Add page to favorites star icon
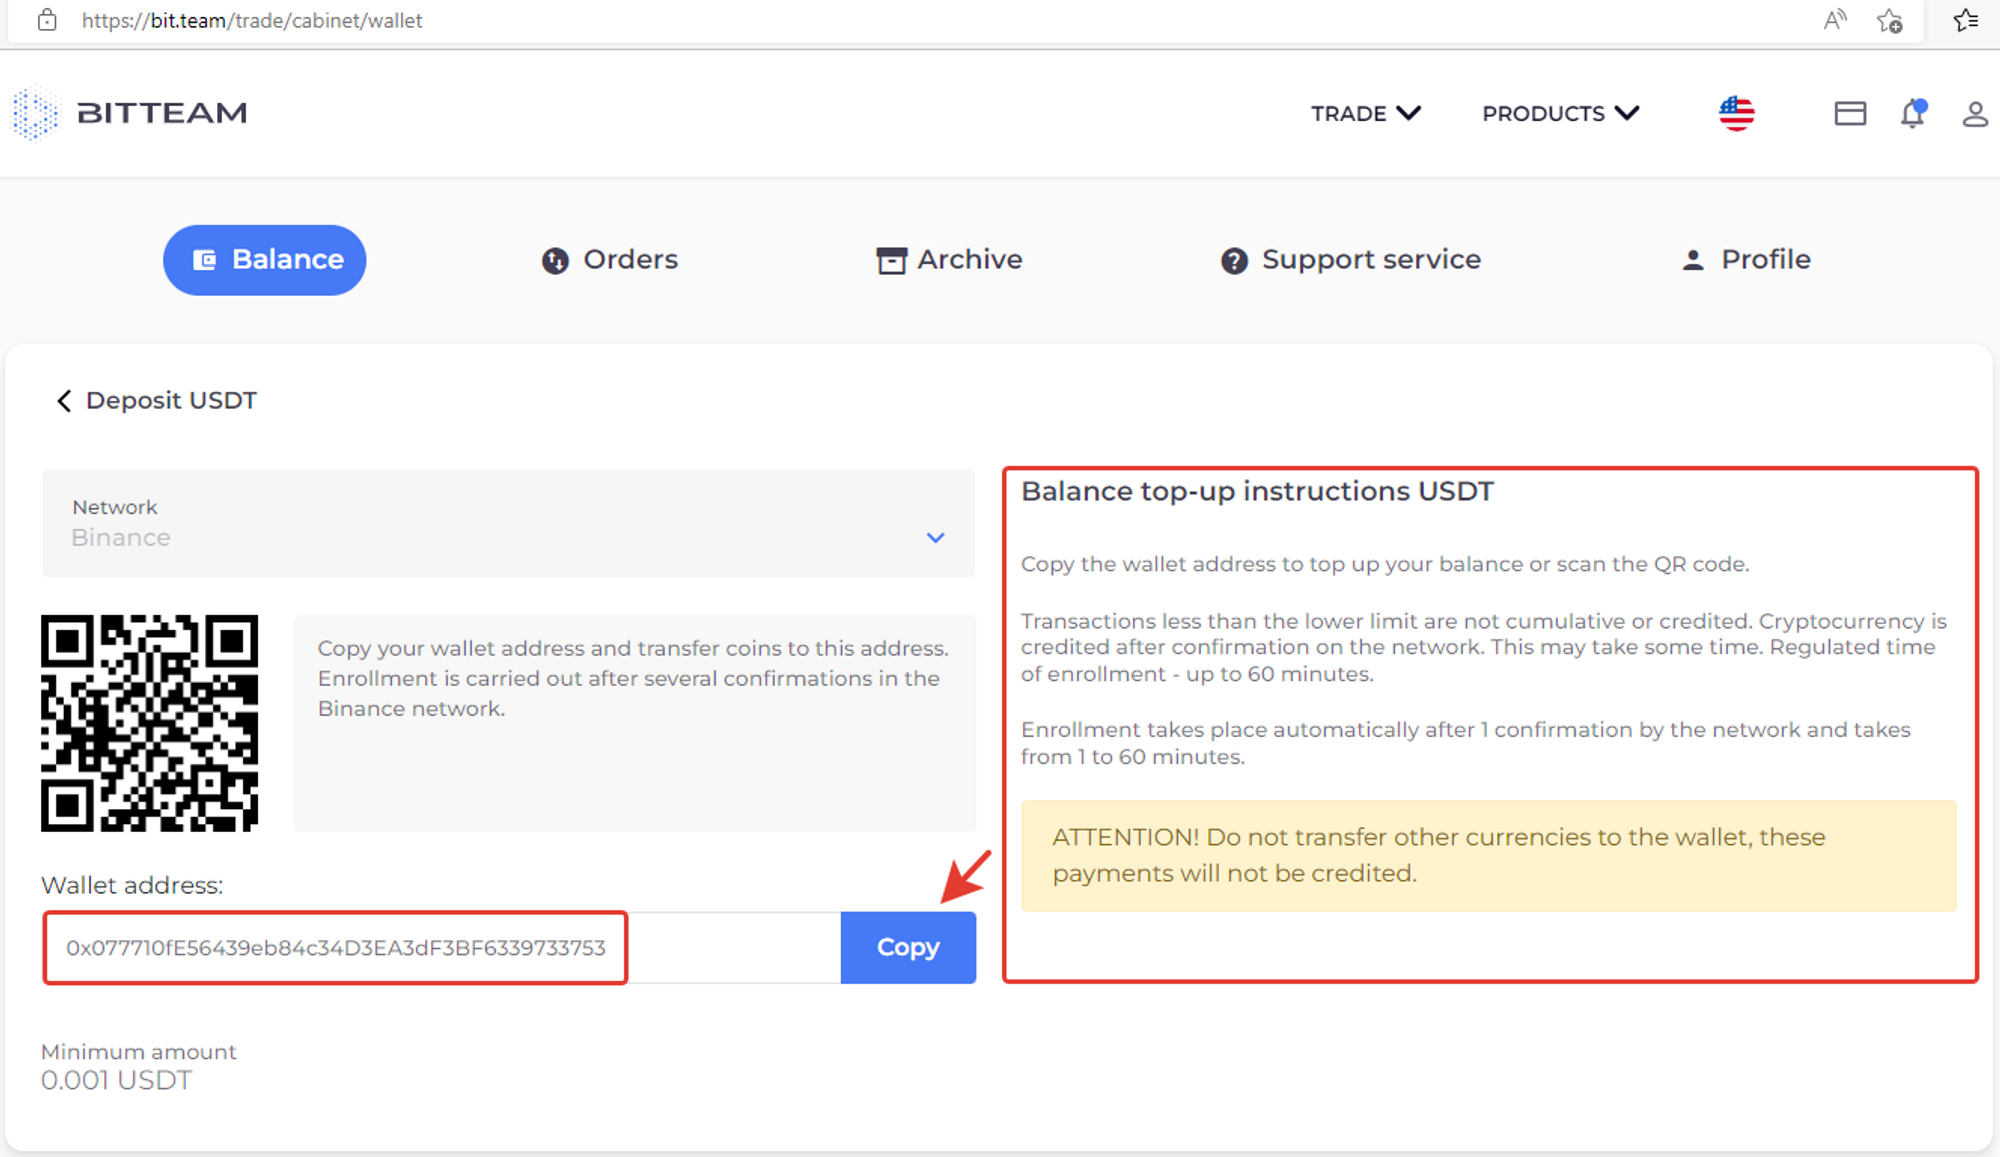 (x=1889, y=20)
